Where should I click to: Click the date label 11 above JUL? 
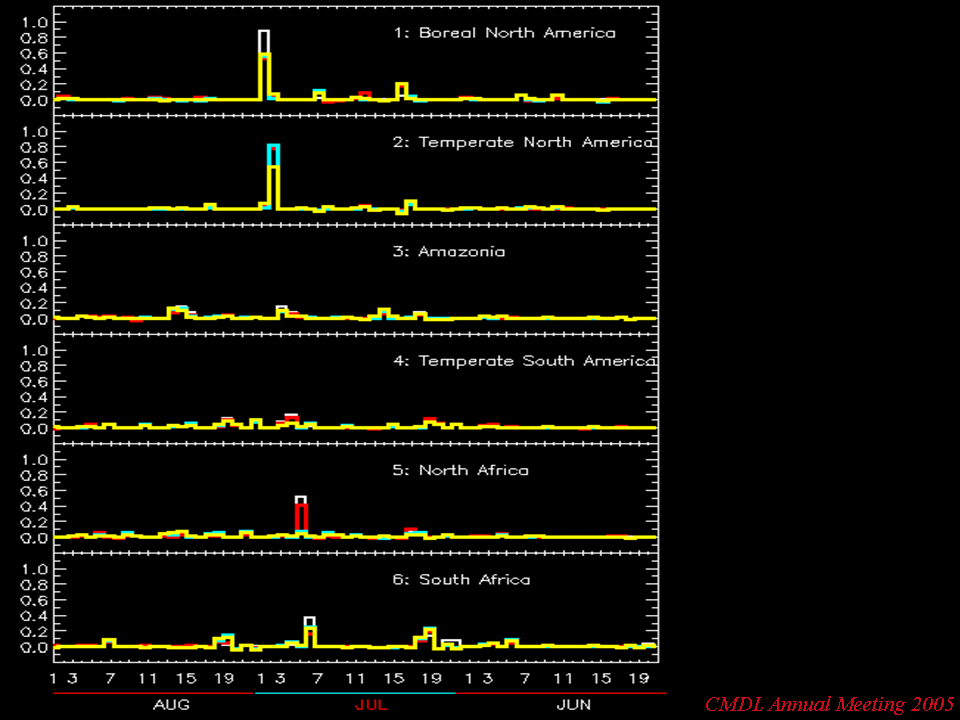click(355, 678)
